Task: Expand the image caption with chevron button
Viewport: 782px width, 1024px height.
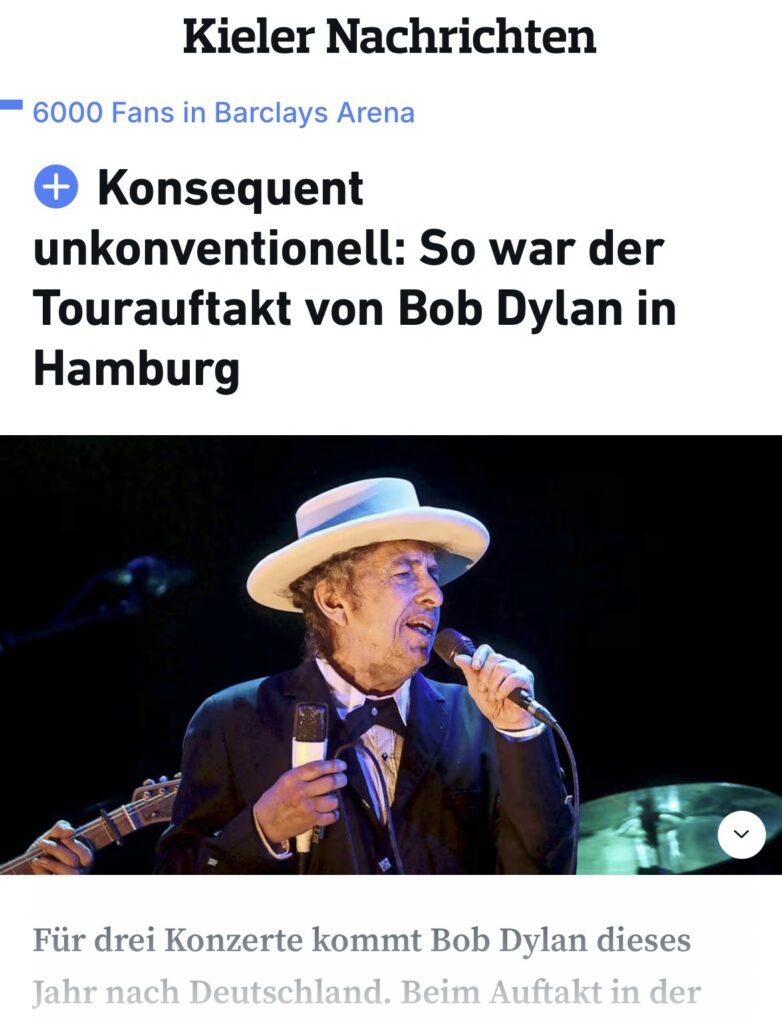Action: click(741, 834)
